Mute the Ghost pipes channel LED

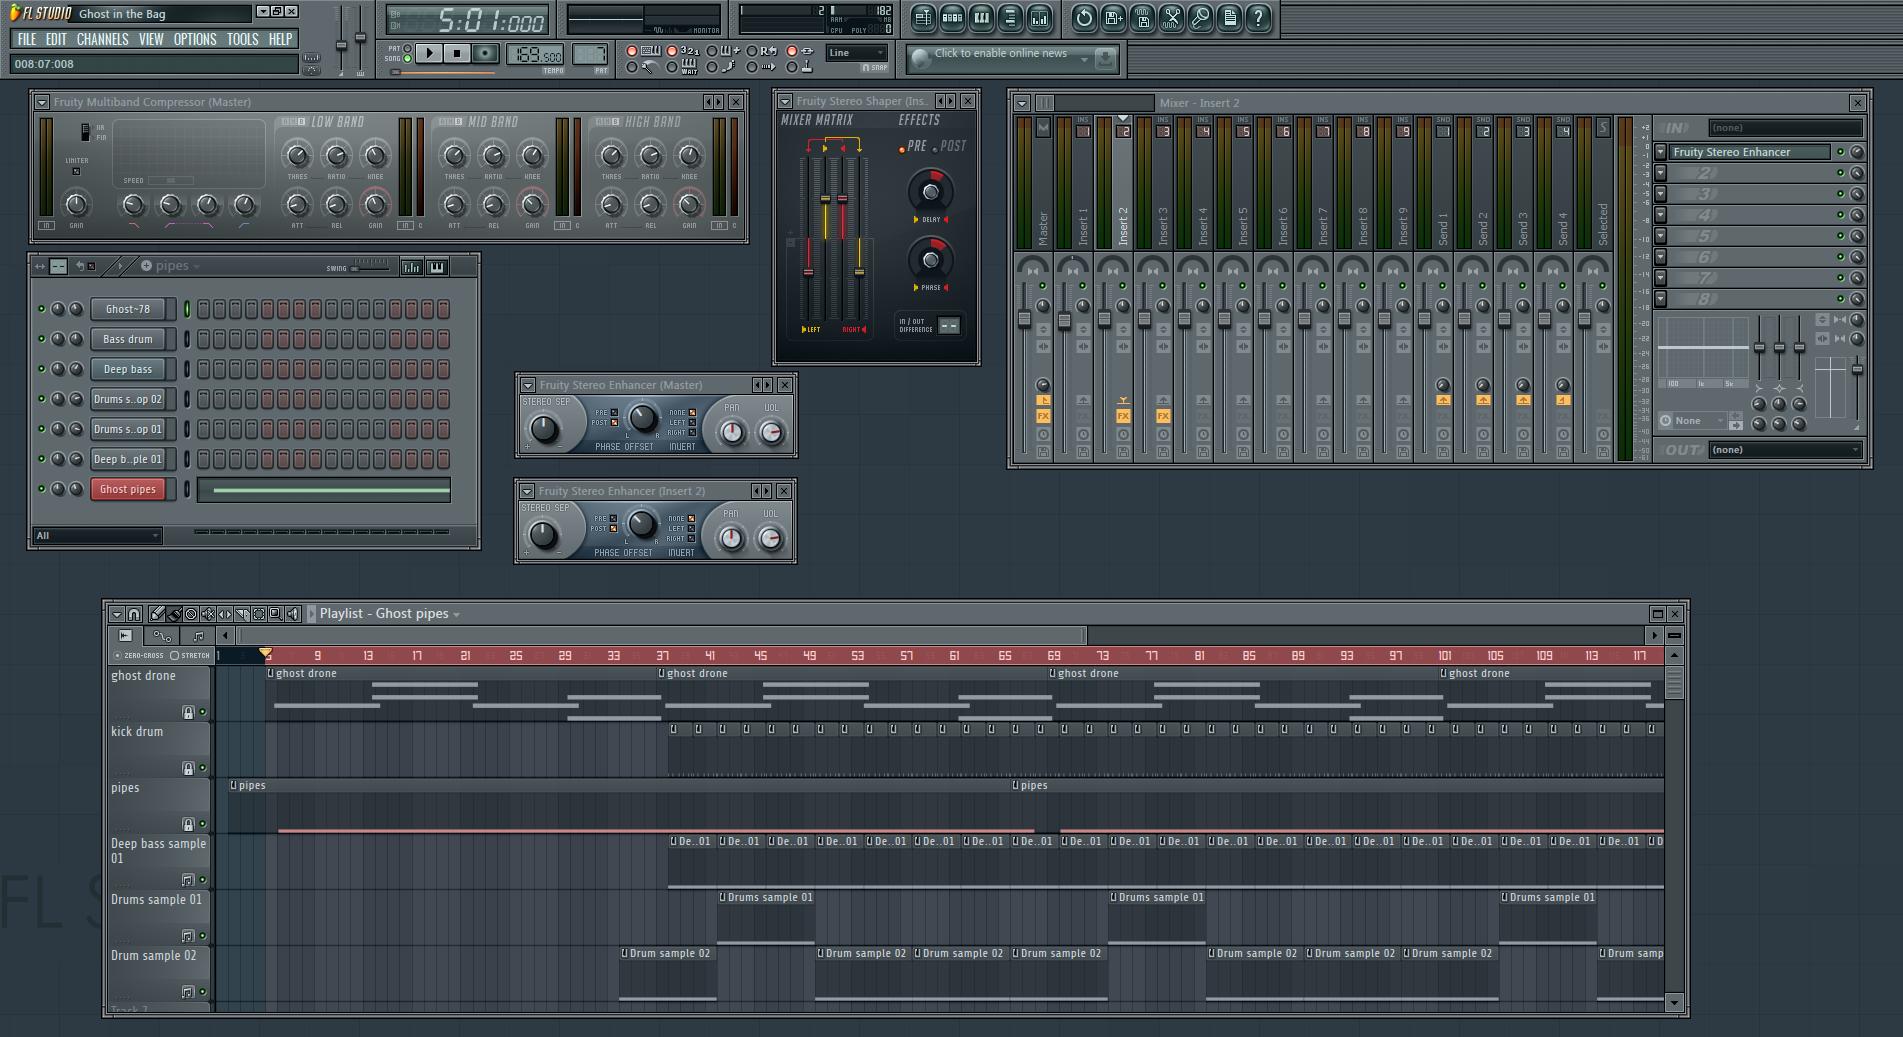coord(41,489)
